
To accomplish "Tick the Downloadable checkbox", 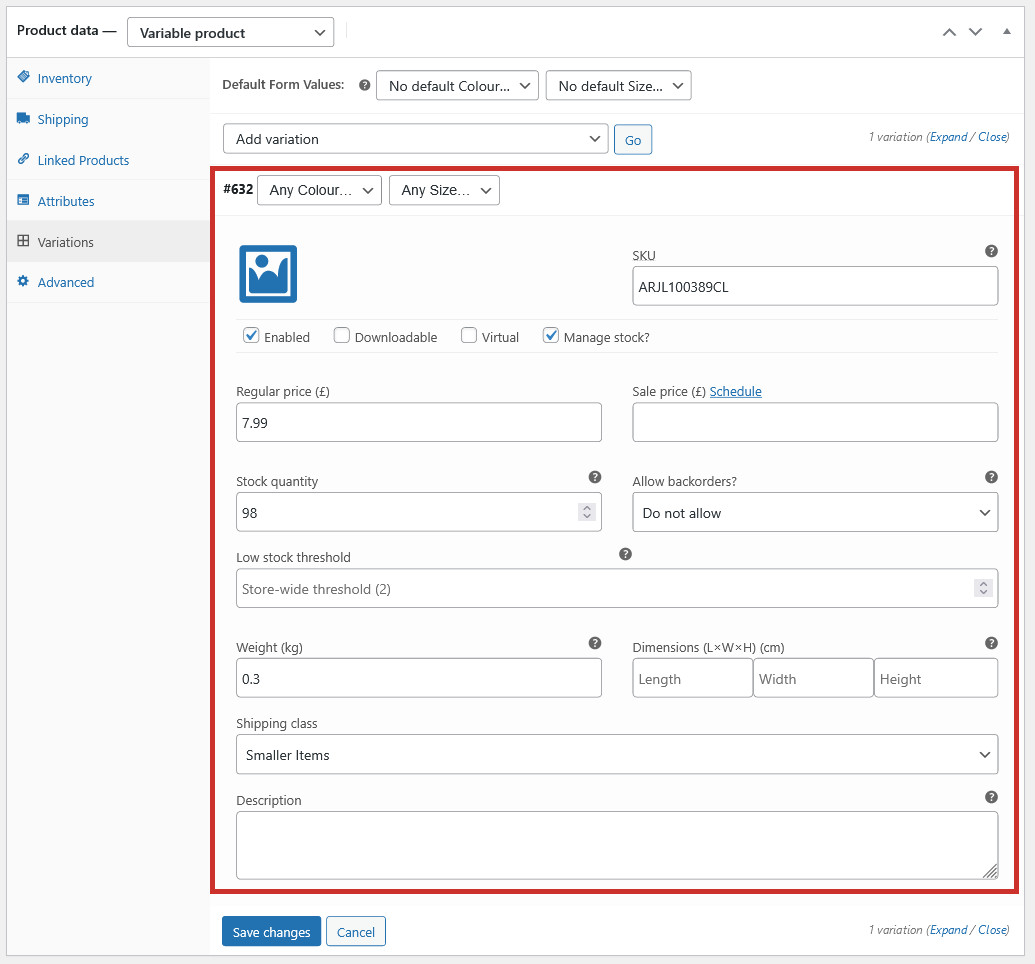I will click(x=341, y=335).
